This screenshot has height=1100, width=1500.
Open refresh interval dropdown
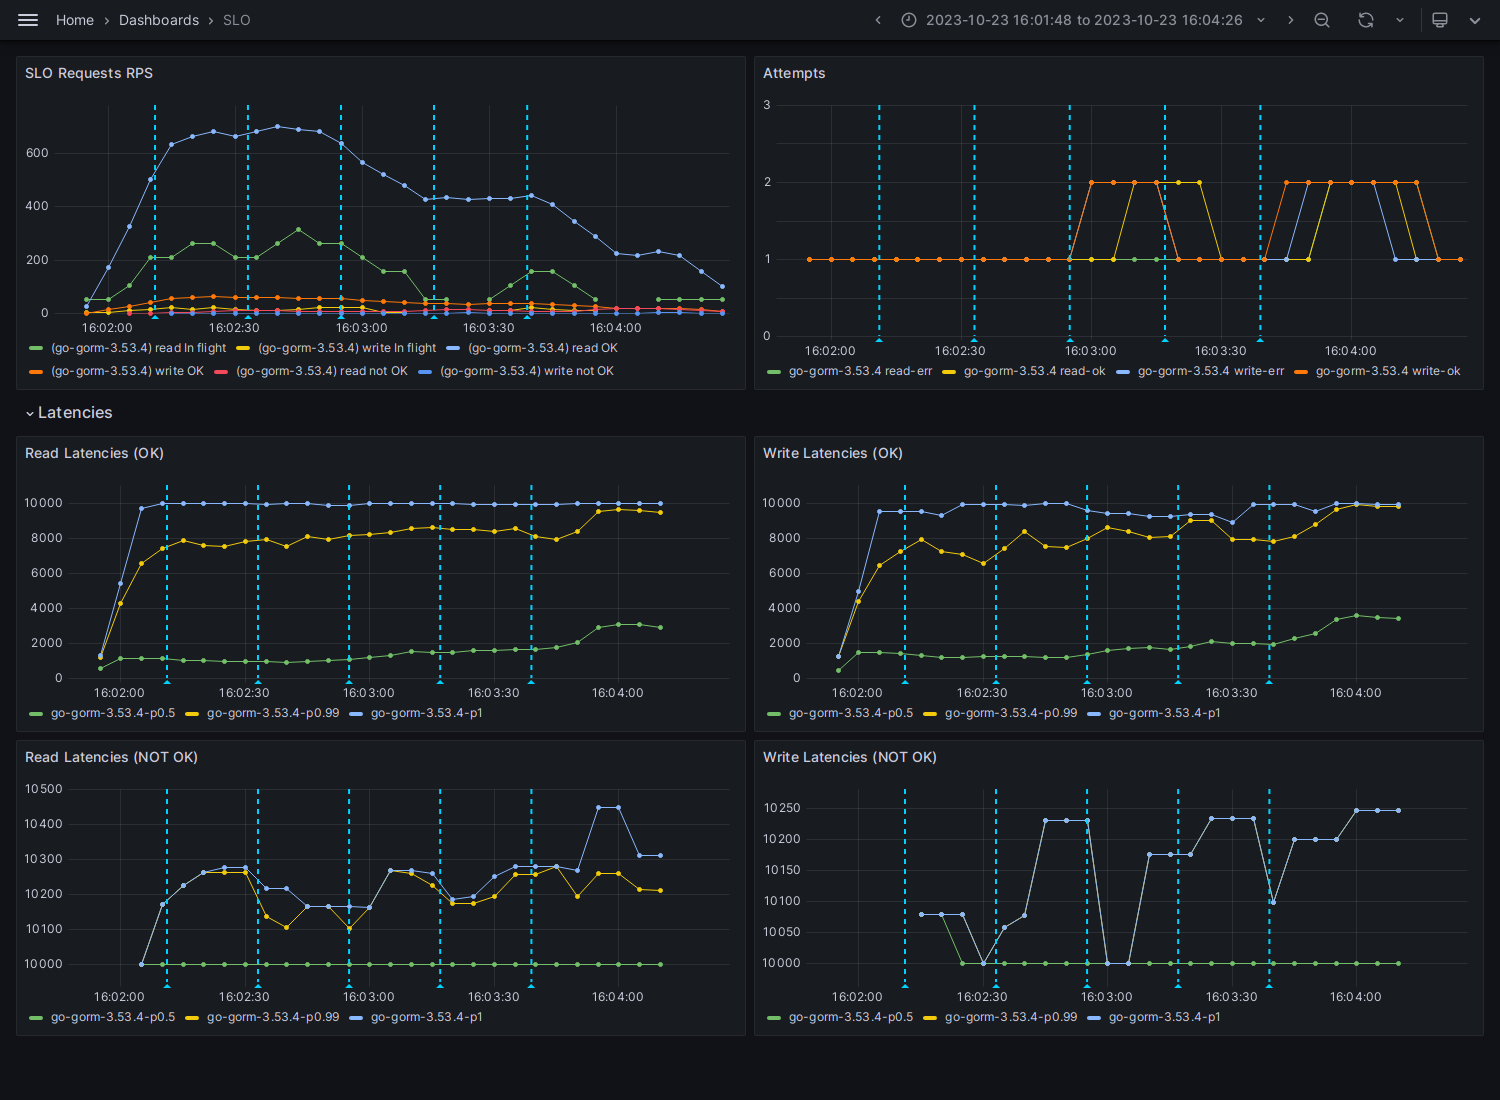coord(1400,20)
